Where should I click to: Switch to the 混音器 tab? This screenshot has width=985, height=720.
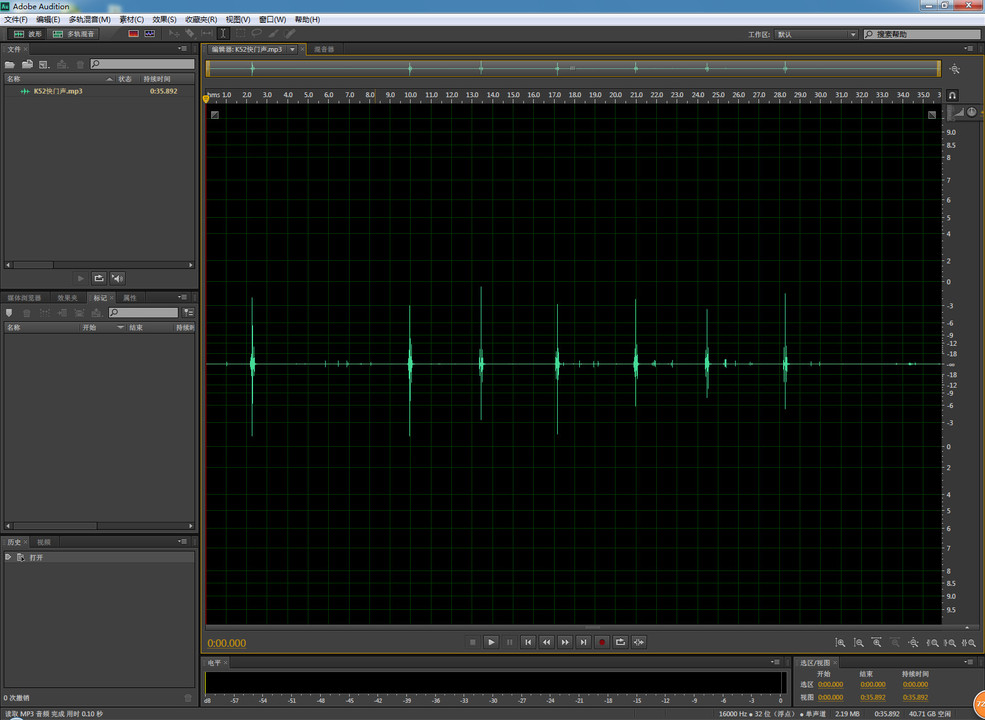pos(324,49)
